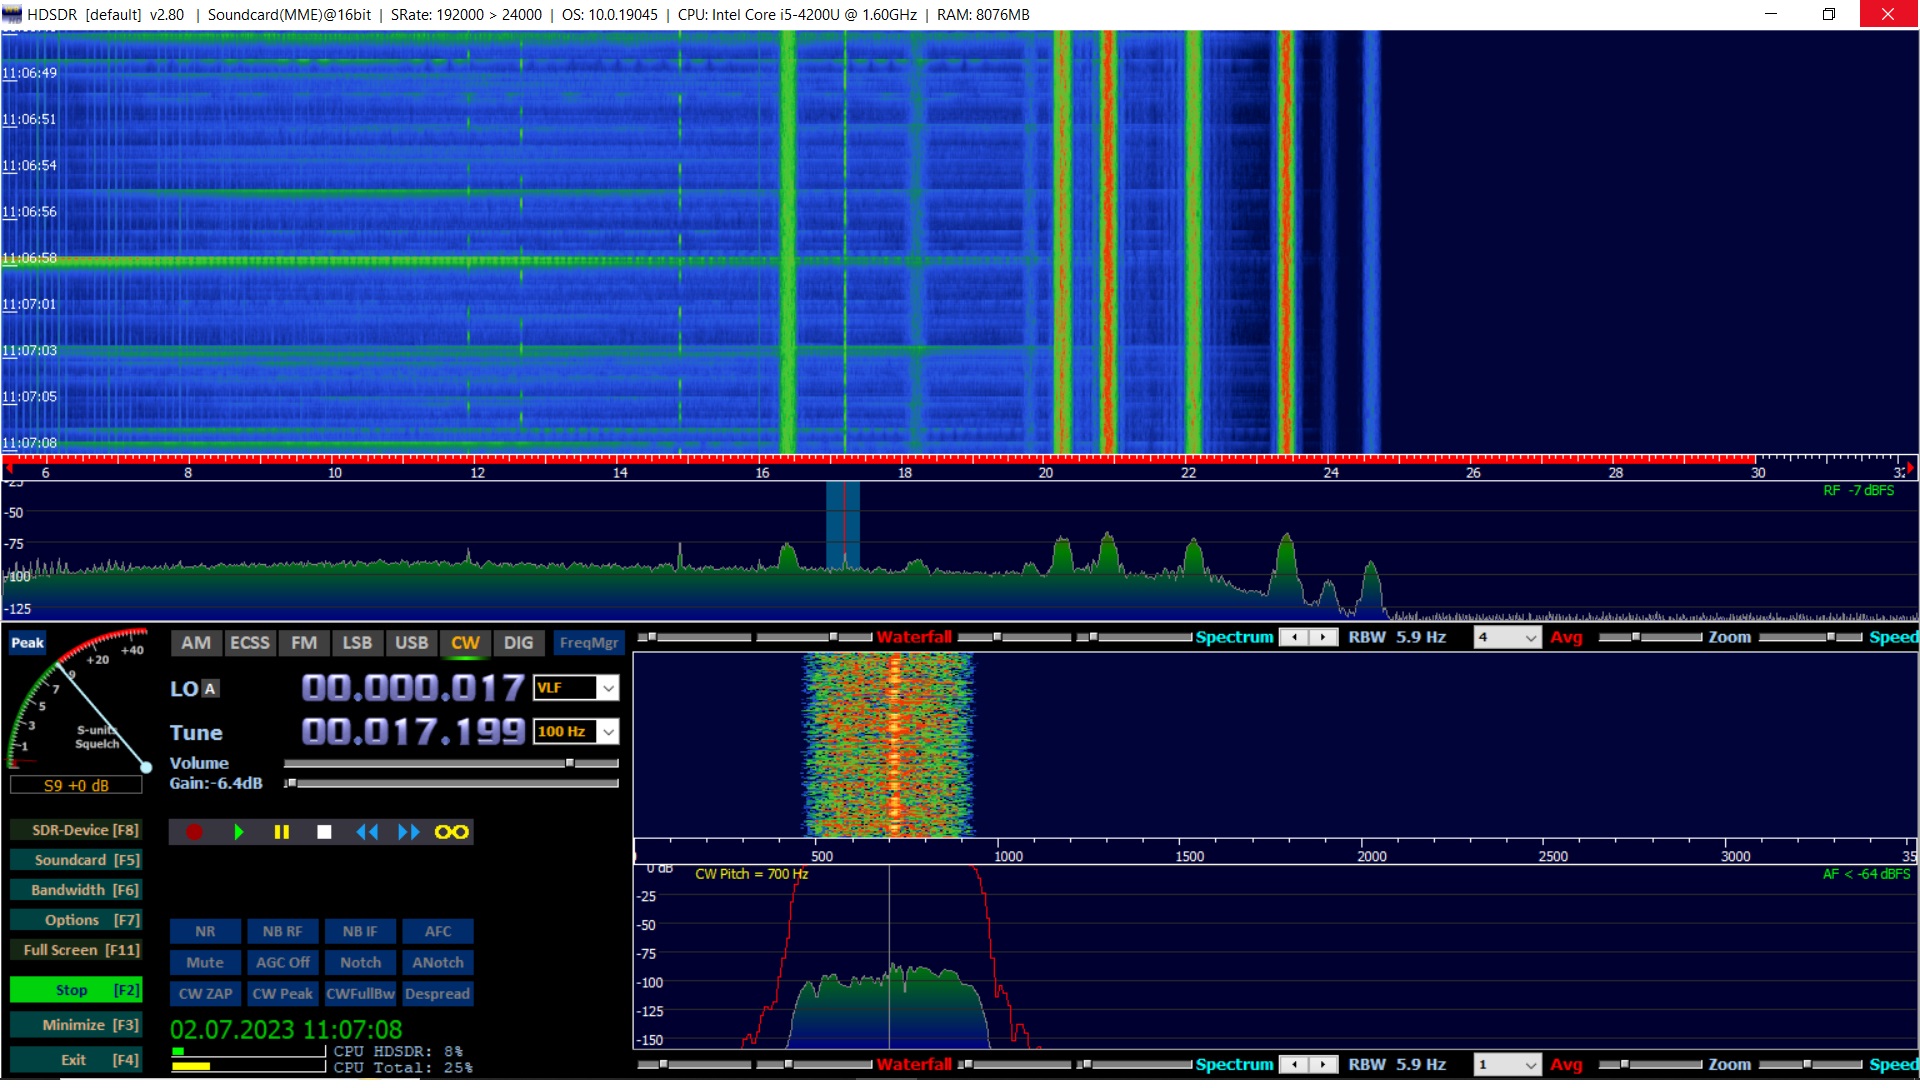Click the Volume slider track
The height and width of the screenshot is (1088, 1920).
[450, 763]
